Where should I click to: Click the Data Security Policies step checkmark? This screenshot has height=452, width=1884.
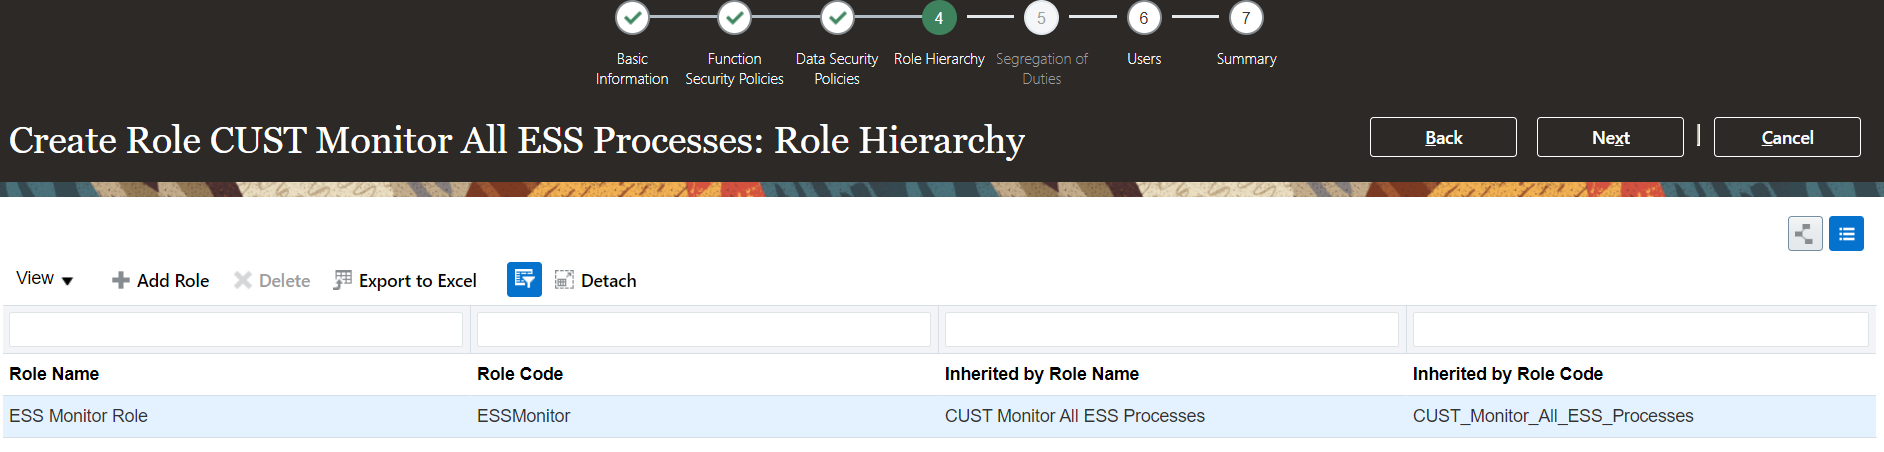837,18
